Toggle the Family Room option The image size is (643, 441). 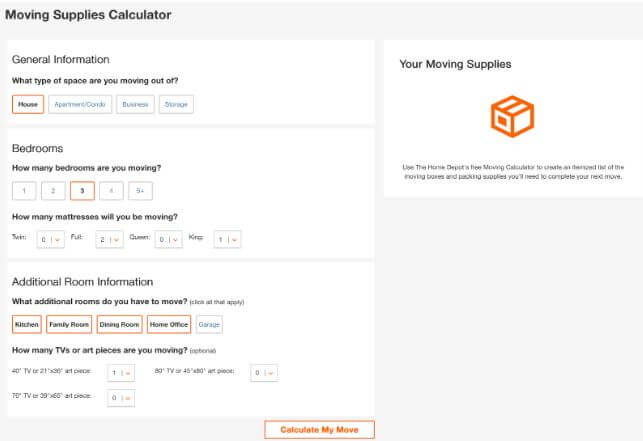69,324
